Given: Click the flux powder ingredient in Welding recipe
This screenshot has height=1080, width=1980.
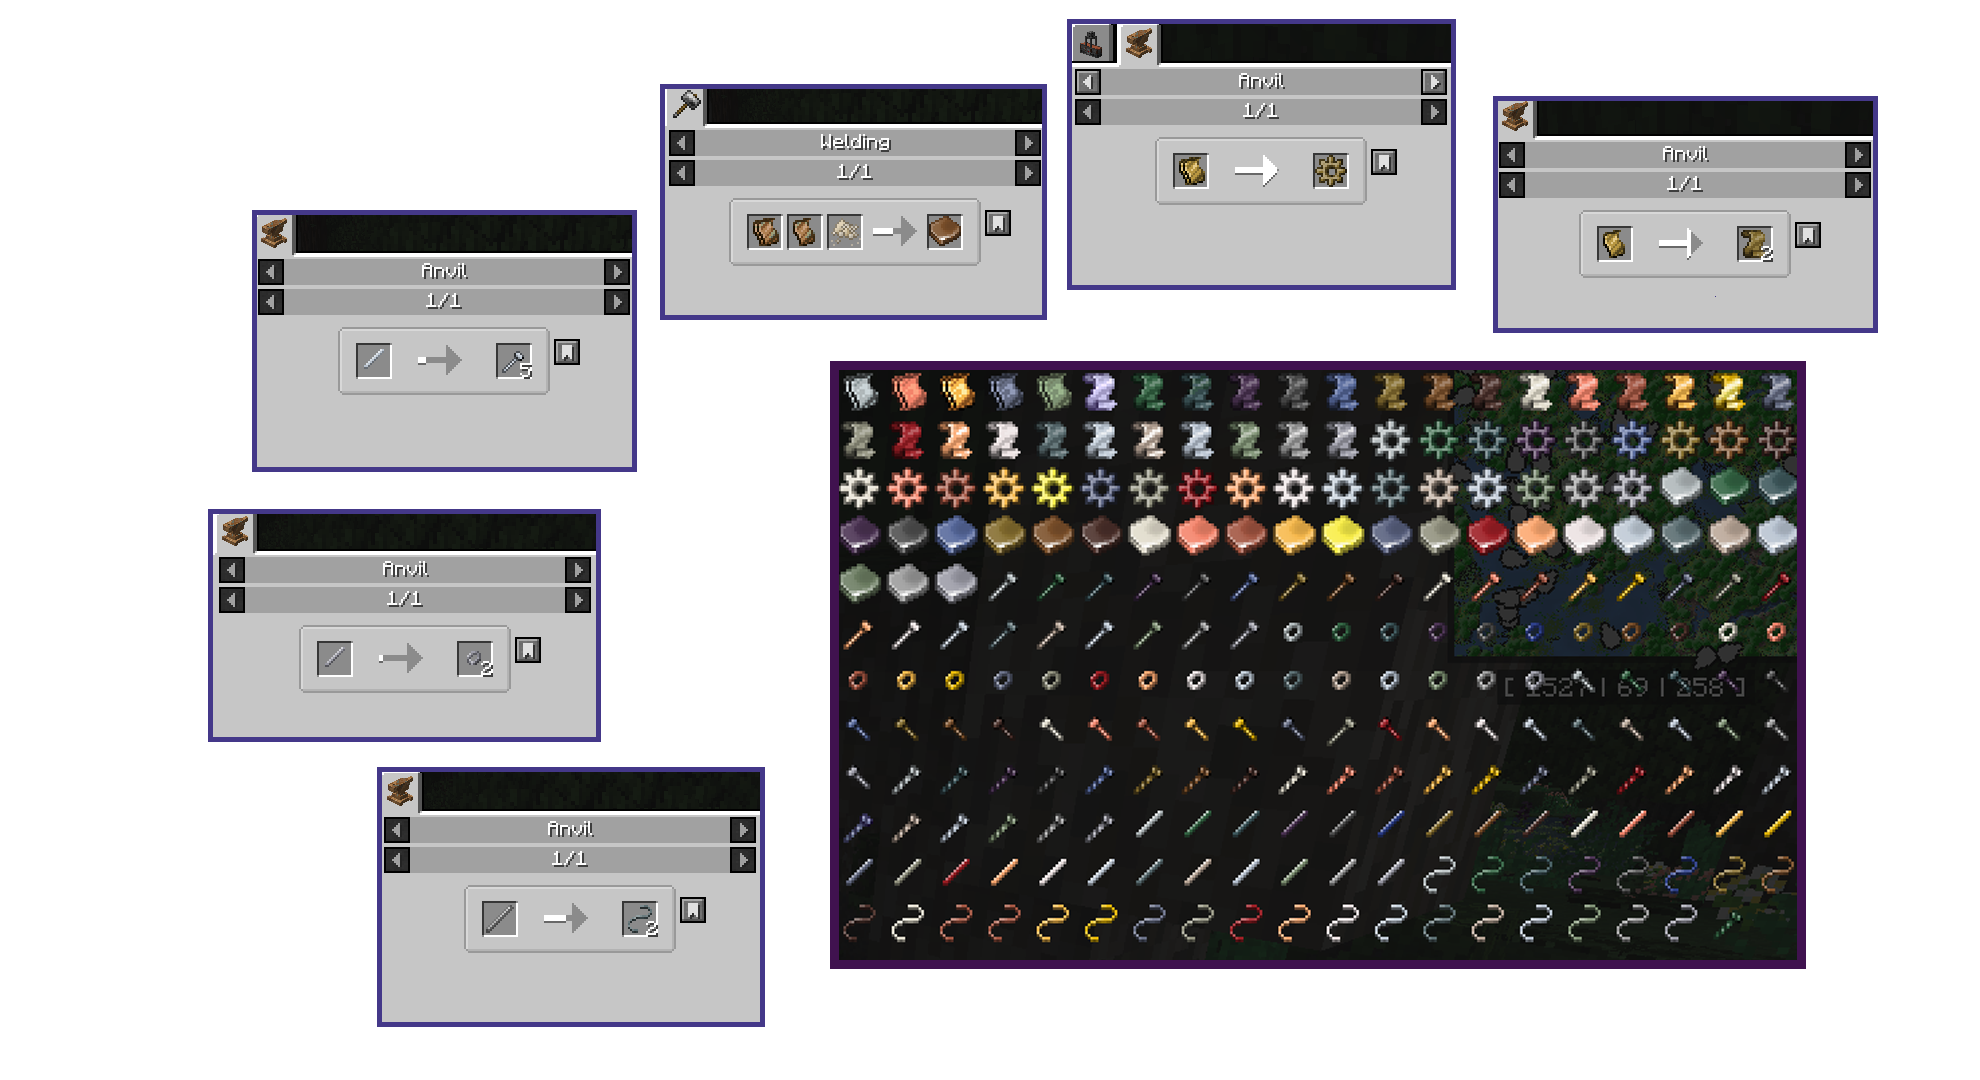Looking at the screenshot, I should (845, 232).
